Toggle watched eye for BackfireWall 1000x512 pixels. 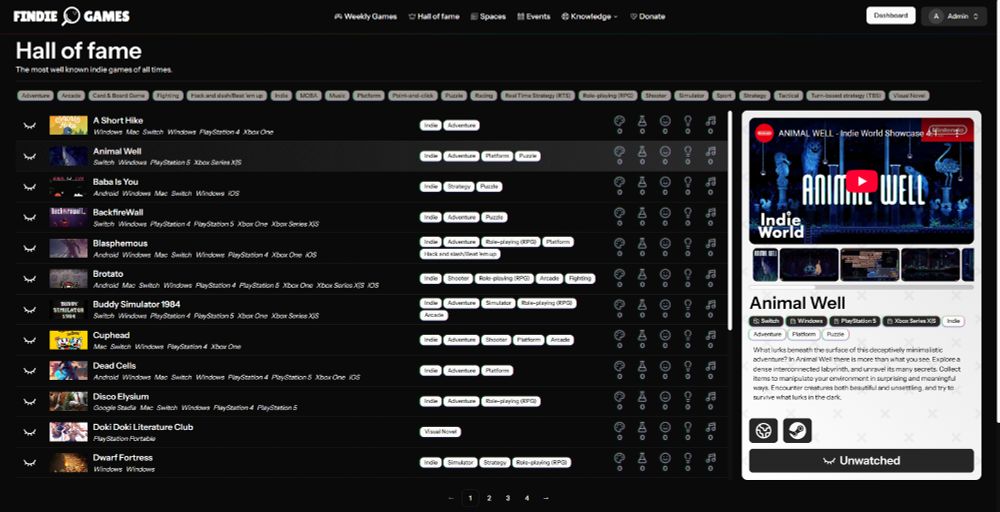(x=29, y=217)
